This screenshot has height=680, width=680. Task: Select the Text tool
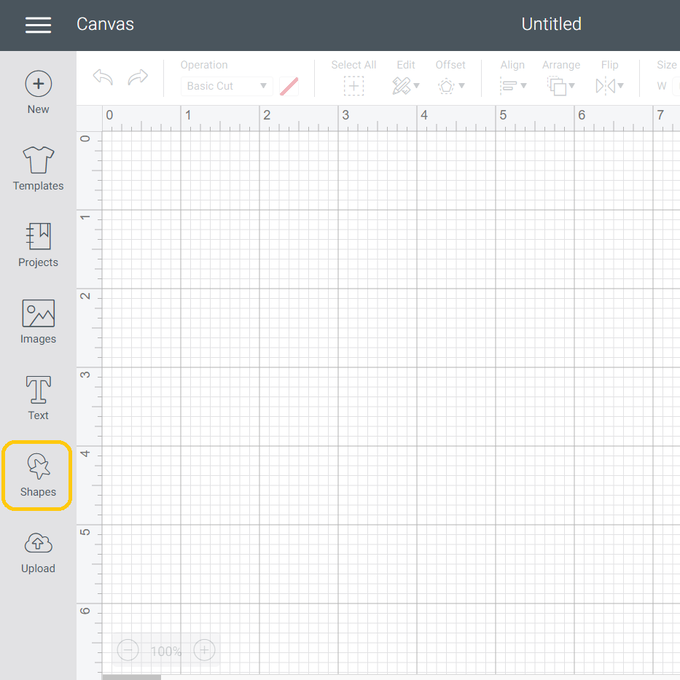(x=38, y=398)
